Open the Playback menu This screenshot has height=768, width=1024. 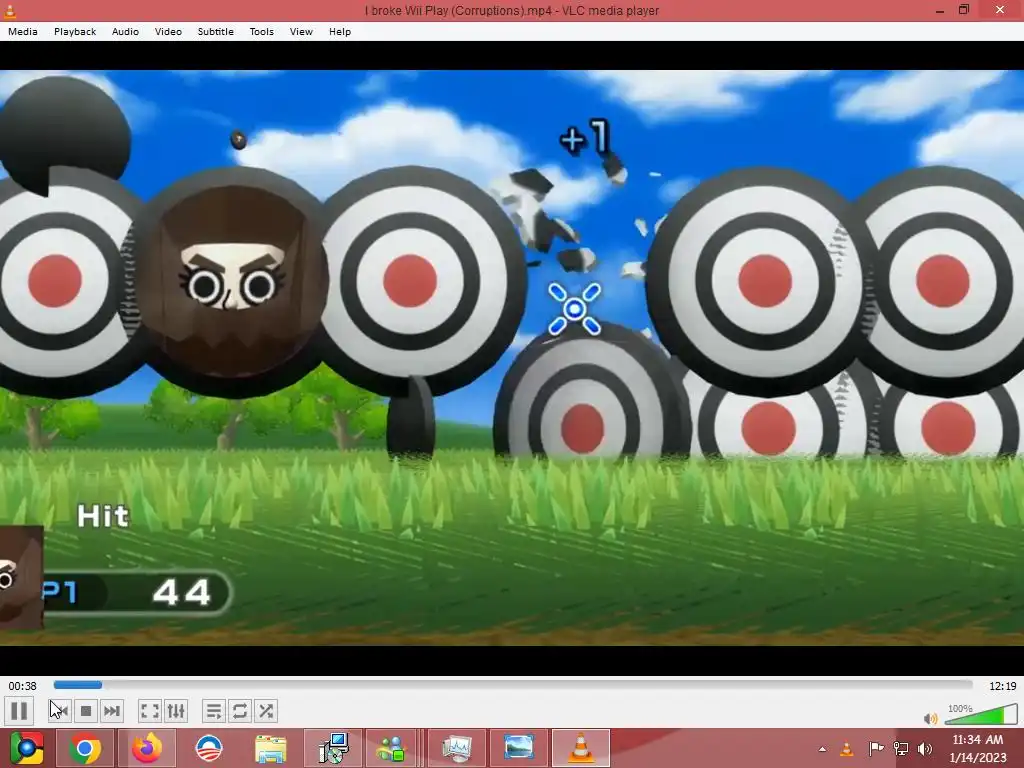coord(75,31)
